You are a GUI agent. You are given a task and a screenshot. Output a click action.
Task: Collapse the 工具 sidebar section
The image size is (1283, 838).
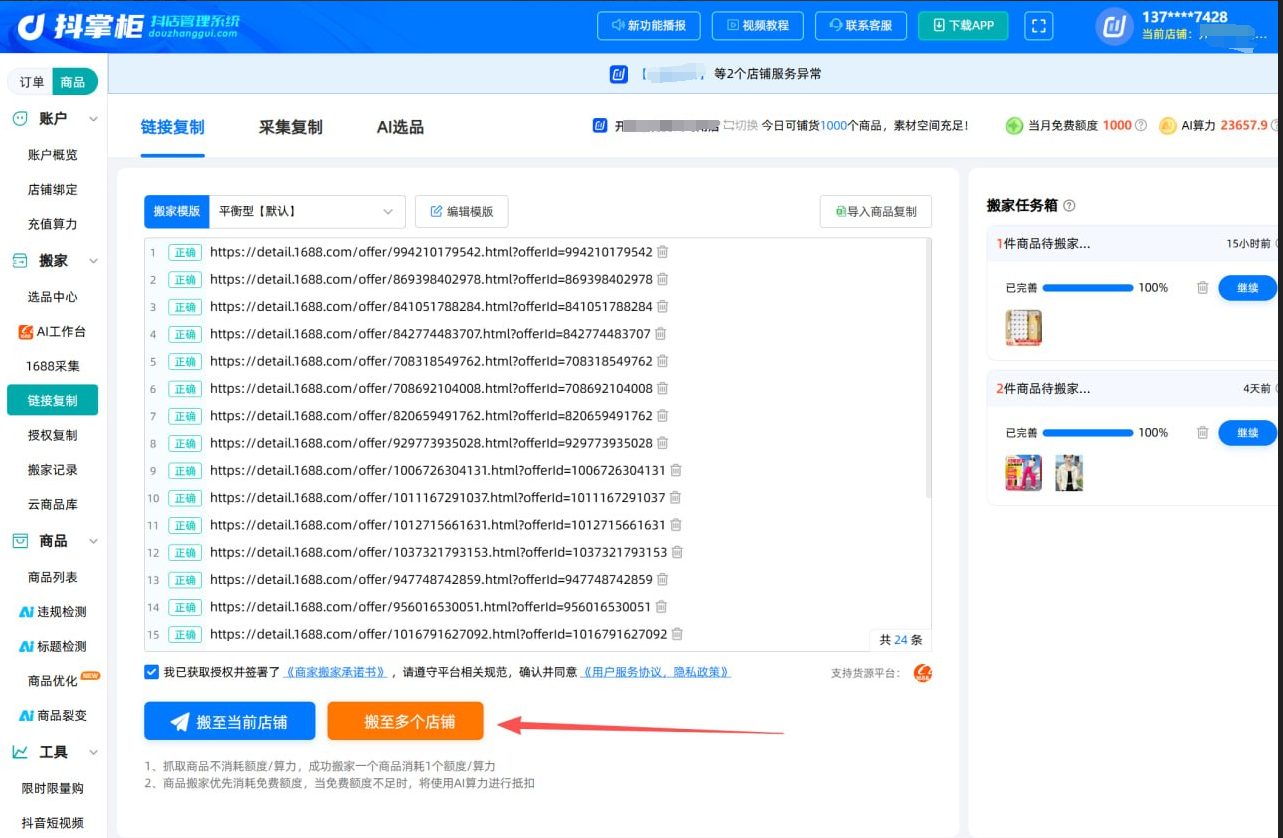[x=93, y=752]
